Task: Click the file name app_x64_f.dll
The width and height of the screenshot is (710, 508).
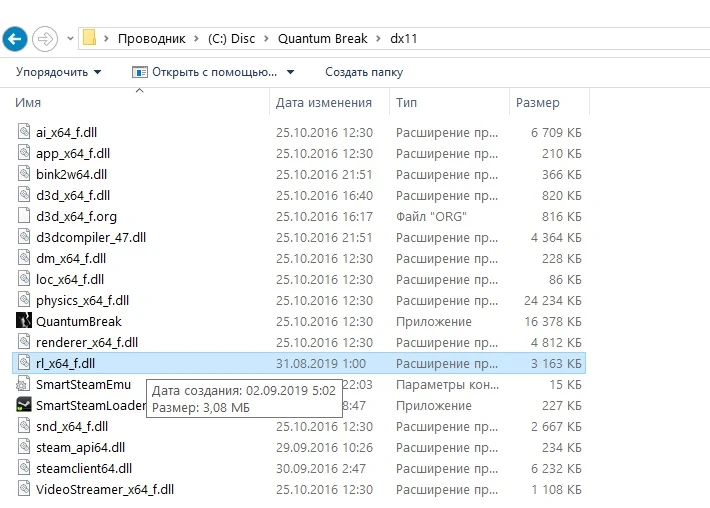Action: pos(73,153)
